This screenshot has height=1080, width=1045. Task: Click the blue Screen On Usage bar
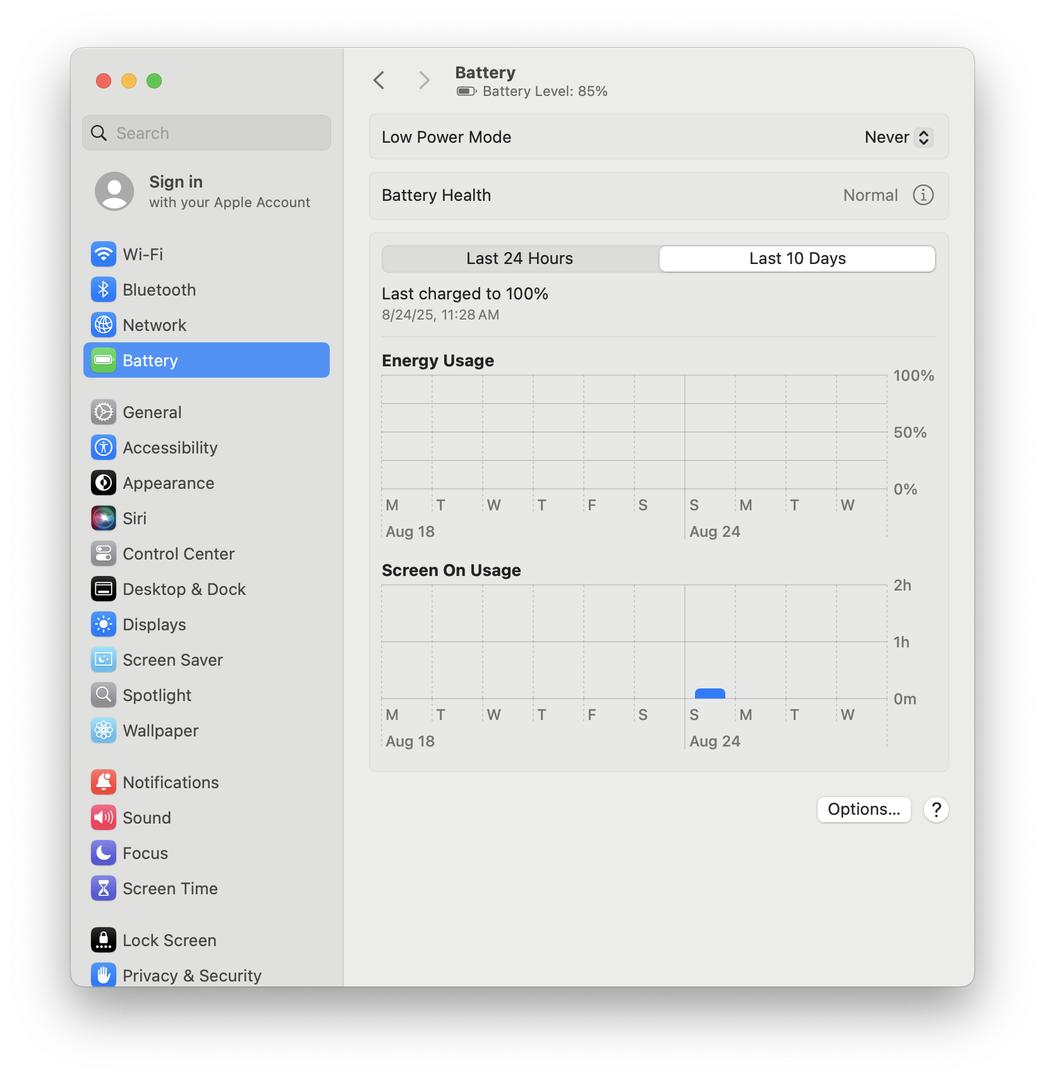(x=710, y=694)
